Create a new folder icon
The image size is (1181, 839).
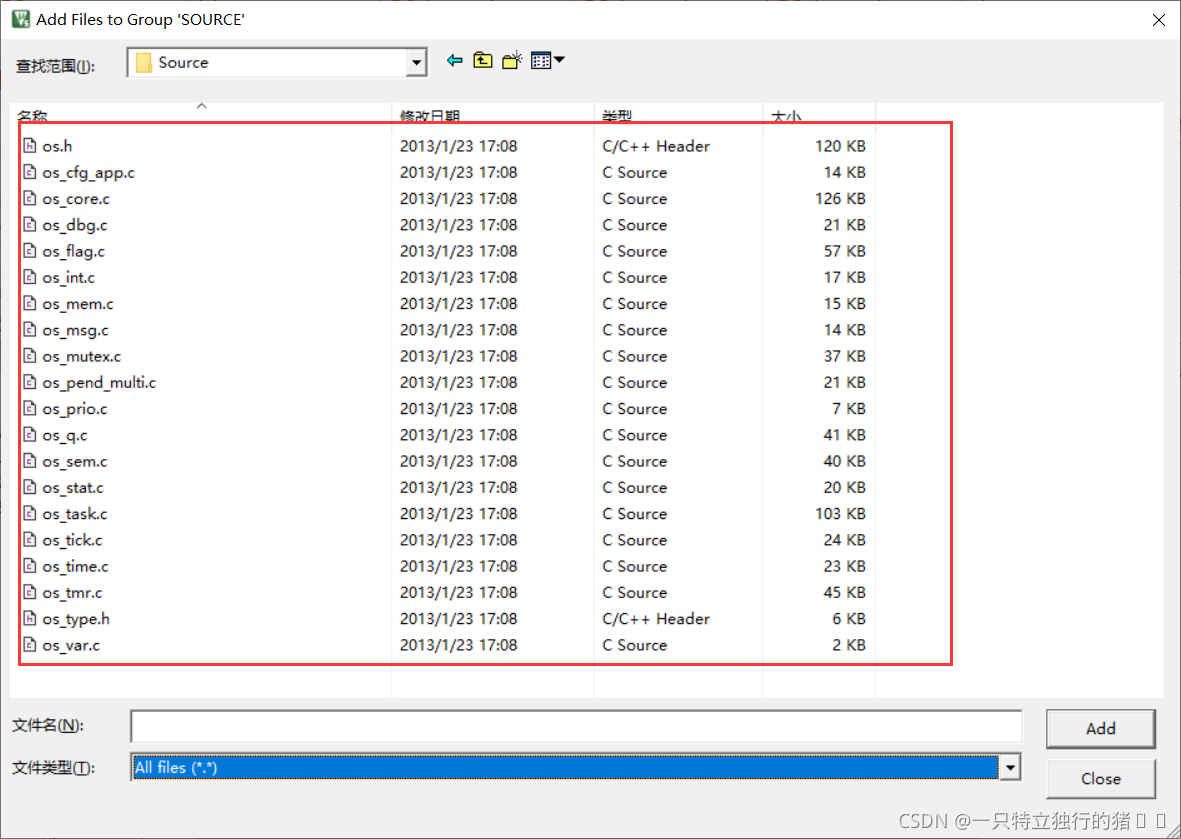(512, 60)
